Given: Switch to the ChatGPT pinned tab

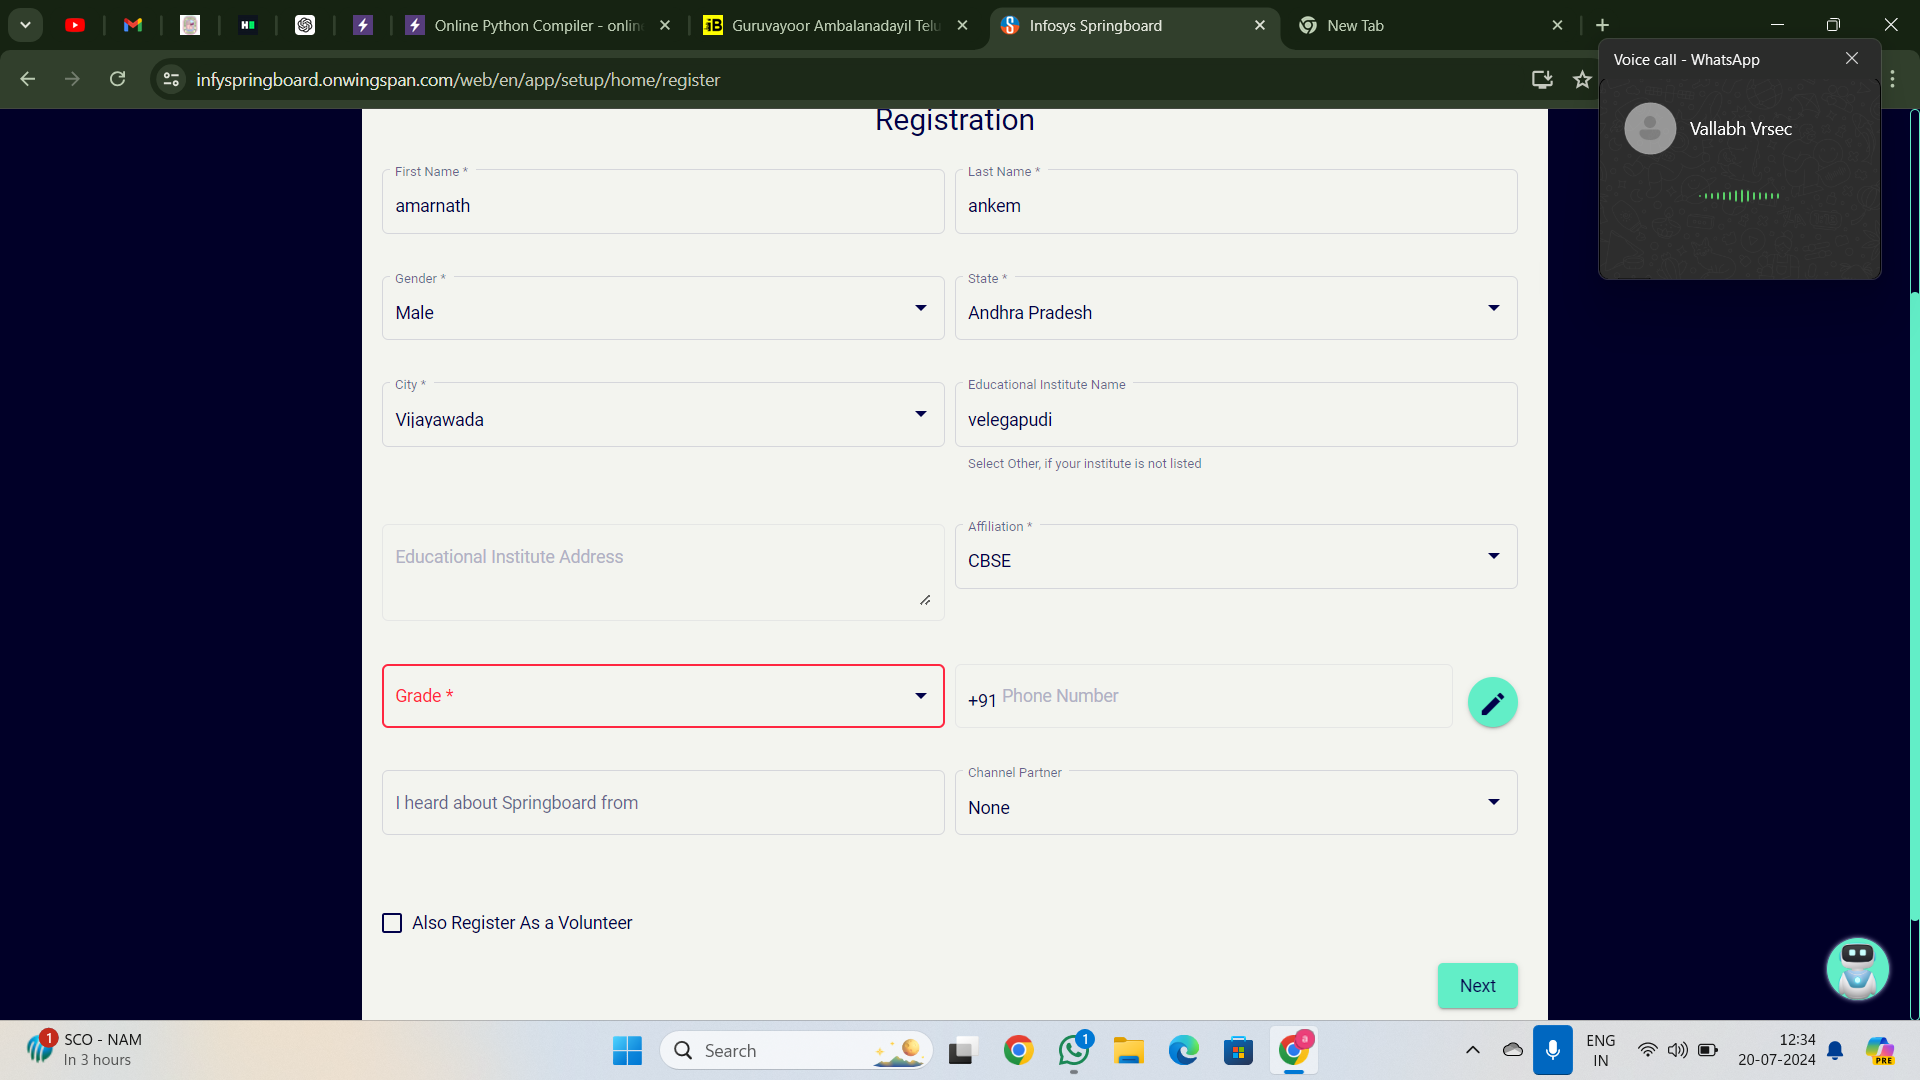Looking at the screenshot, I should pyautogui.click(x=305, y=25).
